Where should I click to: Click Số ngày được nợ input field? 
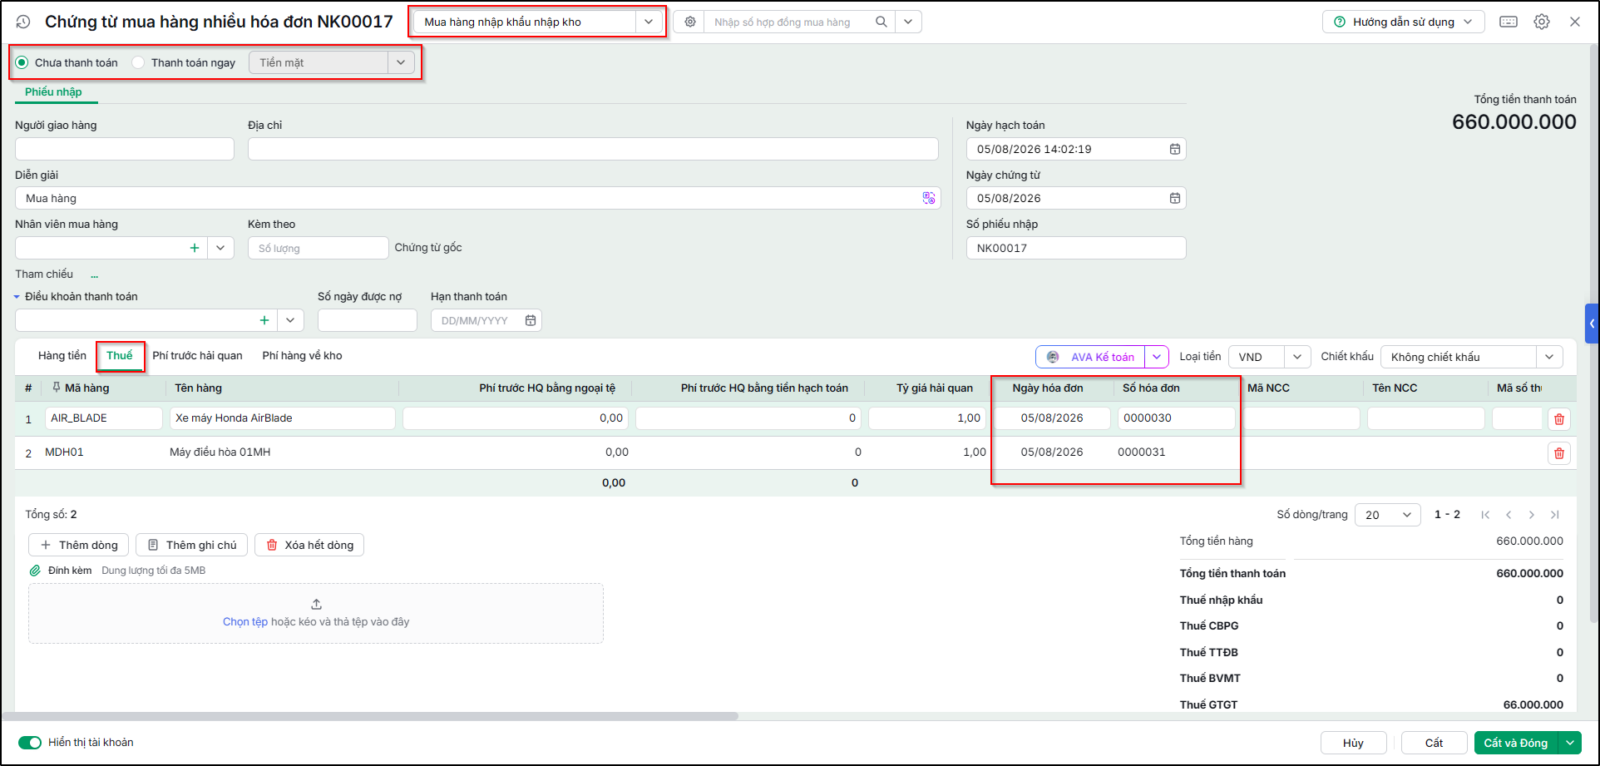367,320
